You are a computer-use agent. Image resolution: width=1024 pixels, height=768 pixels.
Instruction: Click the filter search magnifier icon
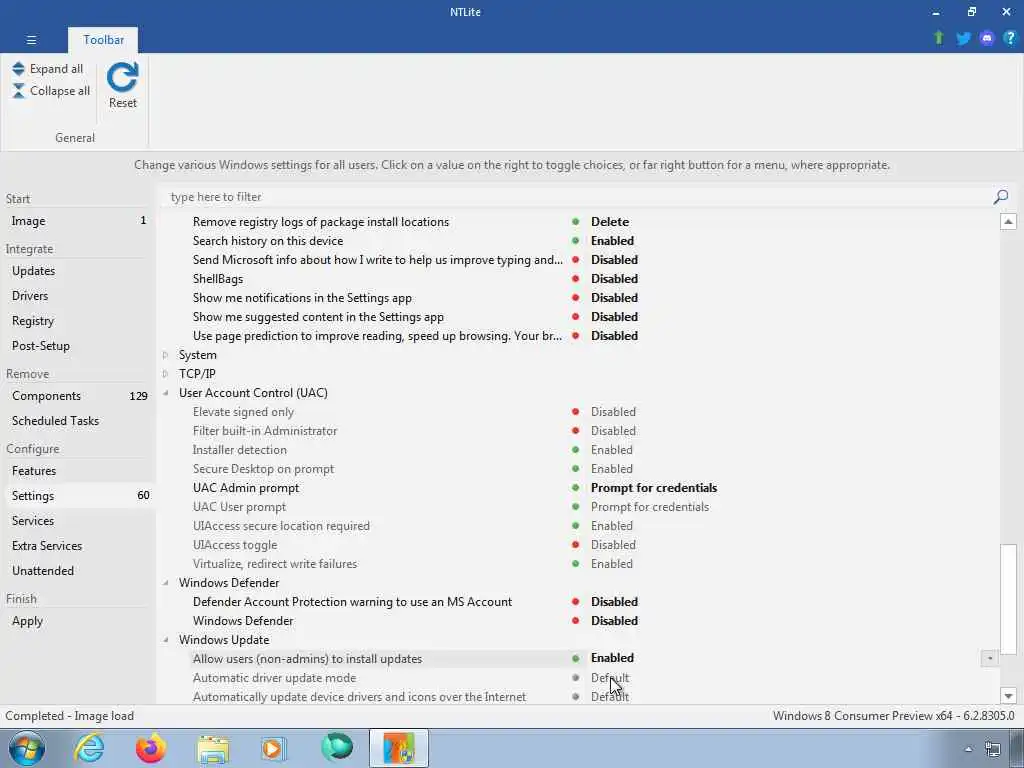tap(1000, 197)
